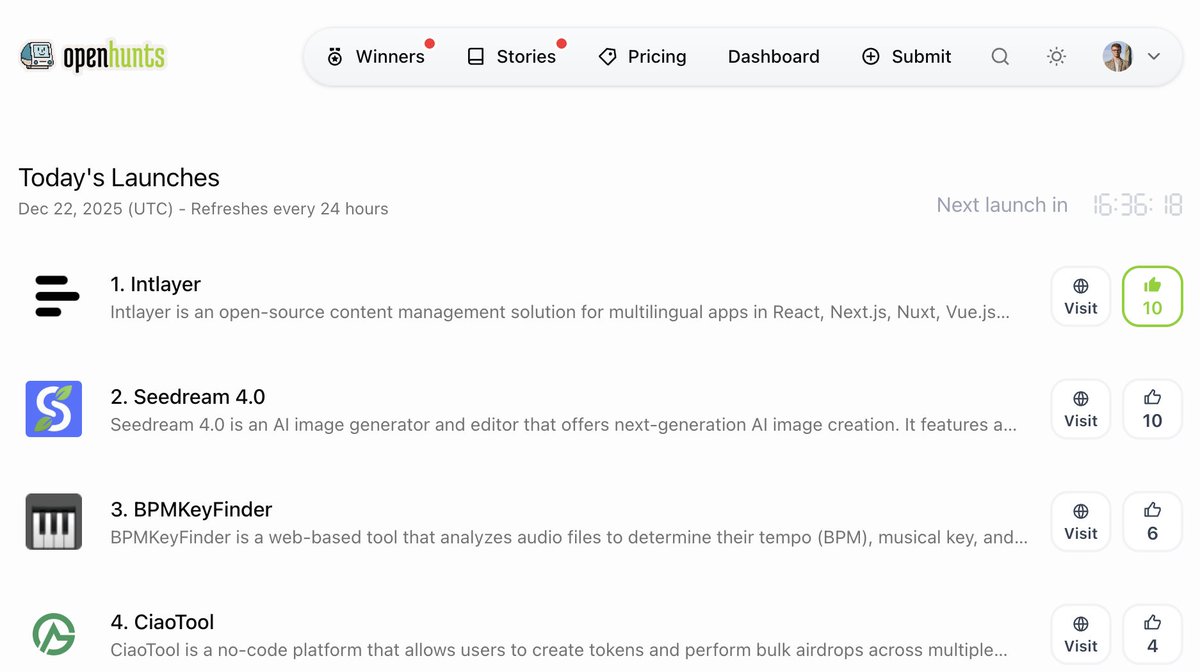
Task: Click the 'Today's Launches' heading
Action: pyautogui.click(x=119, y=178)
